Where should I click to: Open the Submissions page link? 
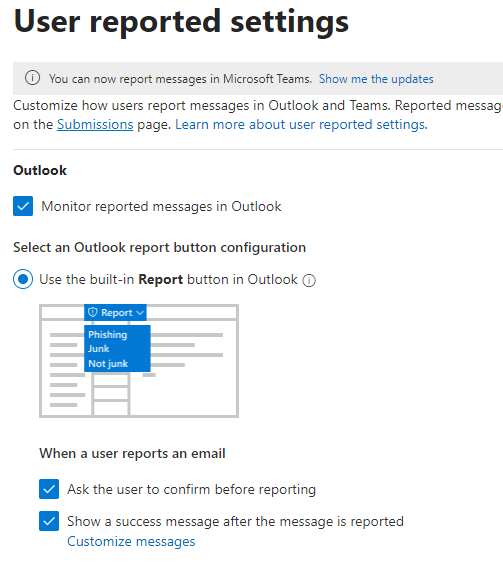(x=95, y=124)
